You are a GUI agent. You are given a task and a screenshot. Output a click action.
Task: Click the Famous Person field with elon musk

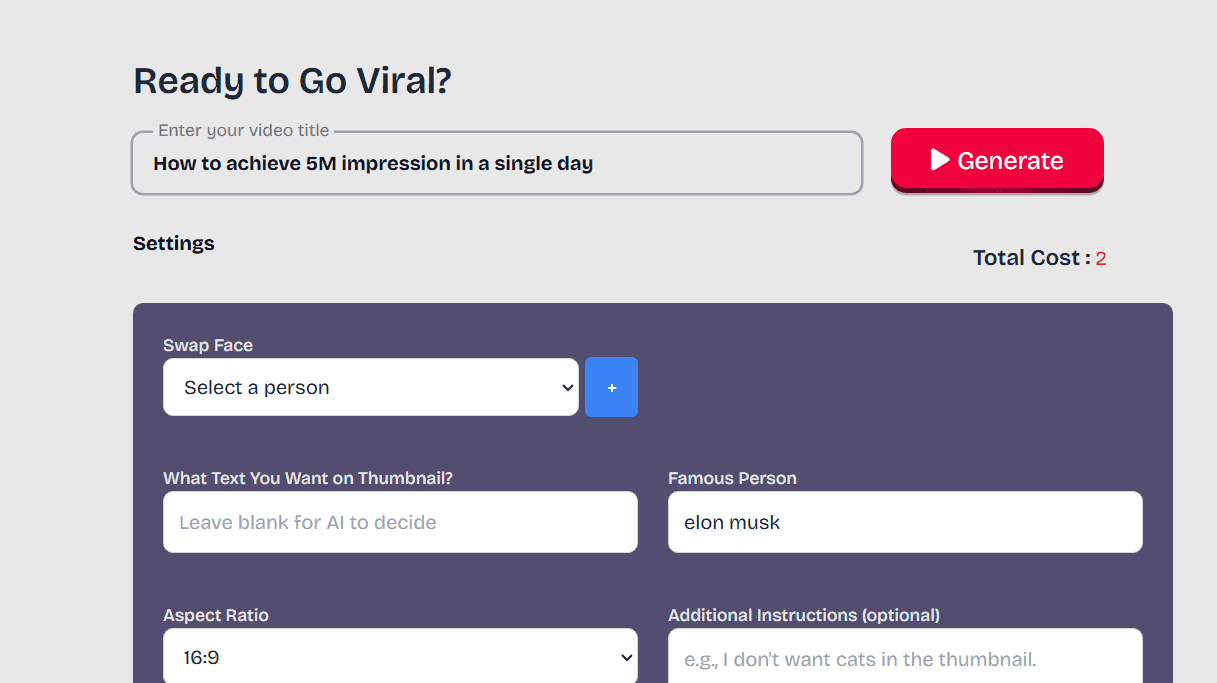pos(905,522)
